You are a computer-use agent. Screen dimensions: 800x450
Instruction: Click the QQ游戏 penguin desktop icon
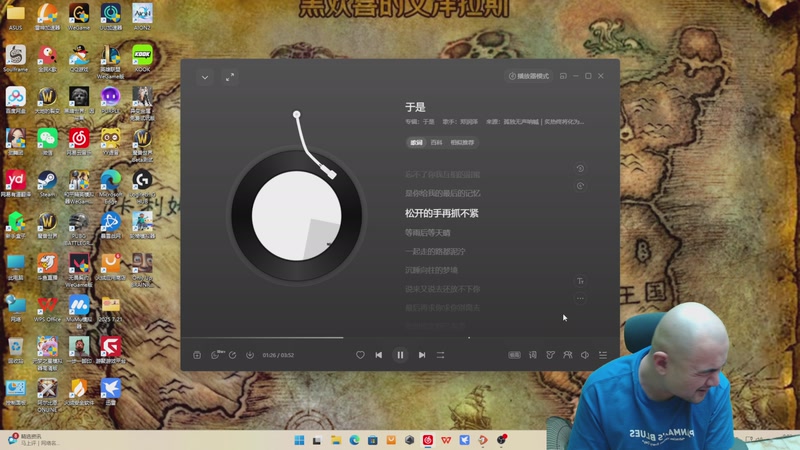(79, 58)
